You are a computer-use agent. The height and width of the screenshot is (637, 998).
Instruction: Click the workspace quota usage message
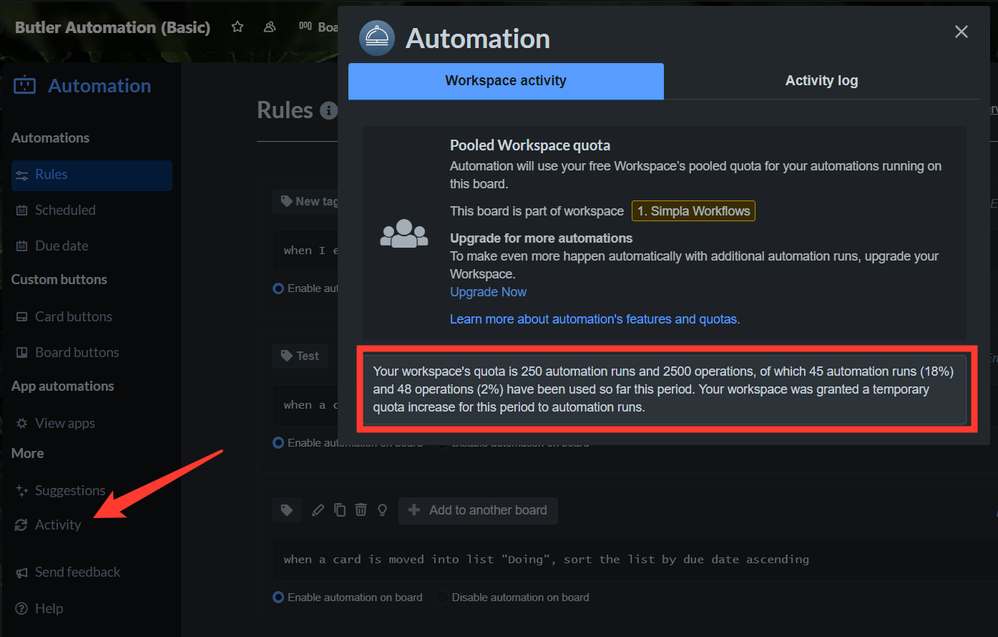coord(664,389)
